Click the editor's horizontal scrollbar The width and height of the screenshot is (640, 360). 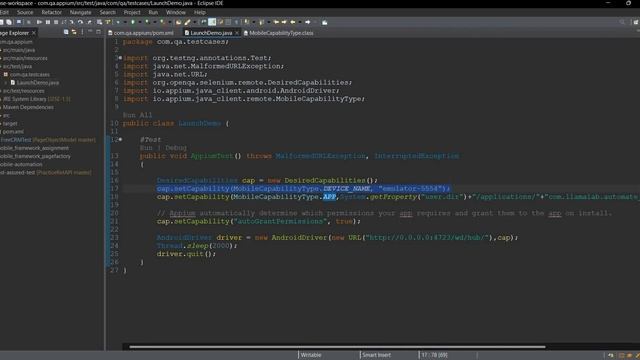point(337,347)
